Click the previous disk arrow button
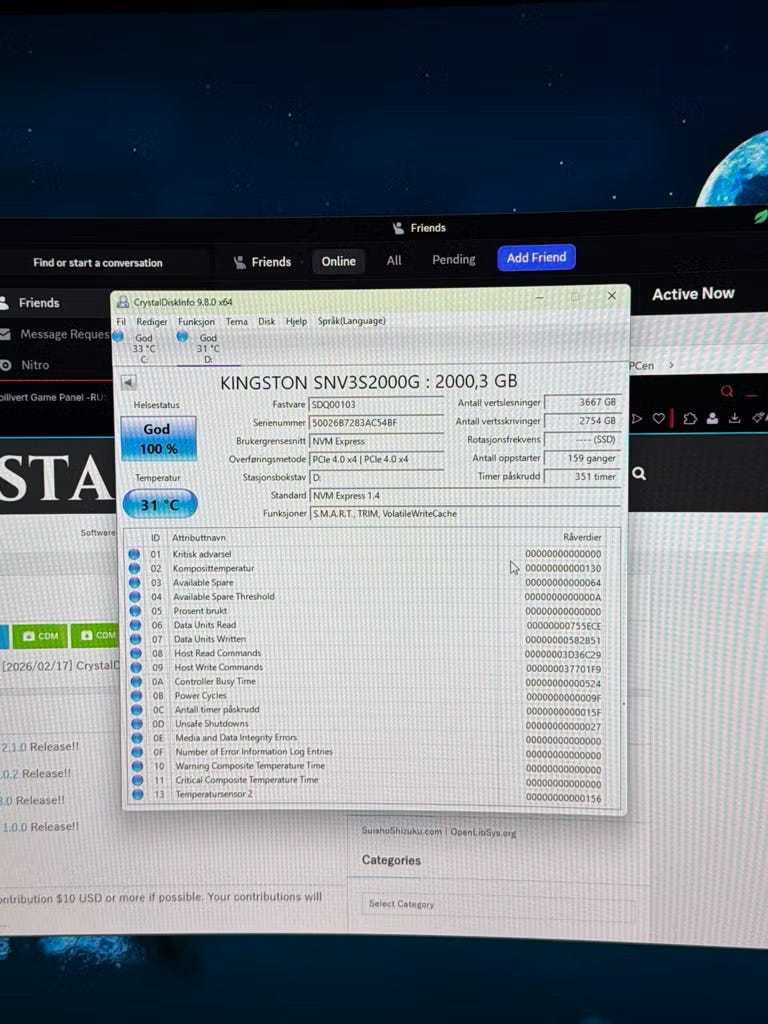Viewport: 768px width, 1024px height. pos(129,383)
